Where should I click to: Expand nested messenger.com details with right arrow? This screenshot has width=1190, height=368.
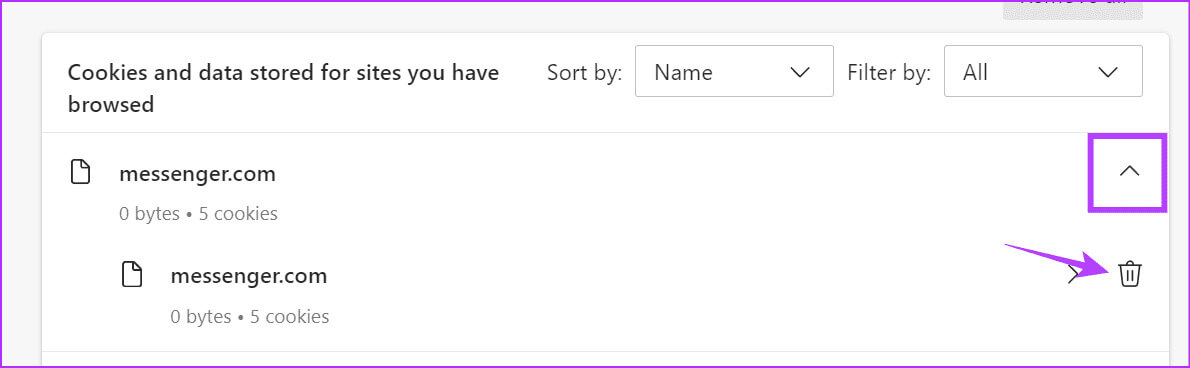pos(1073,275)
